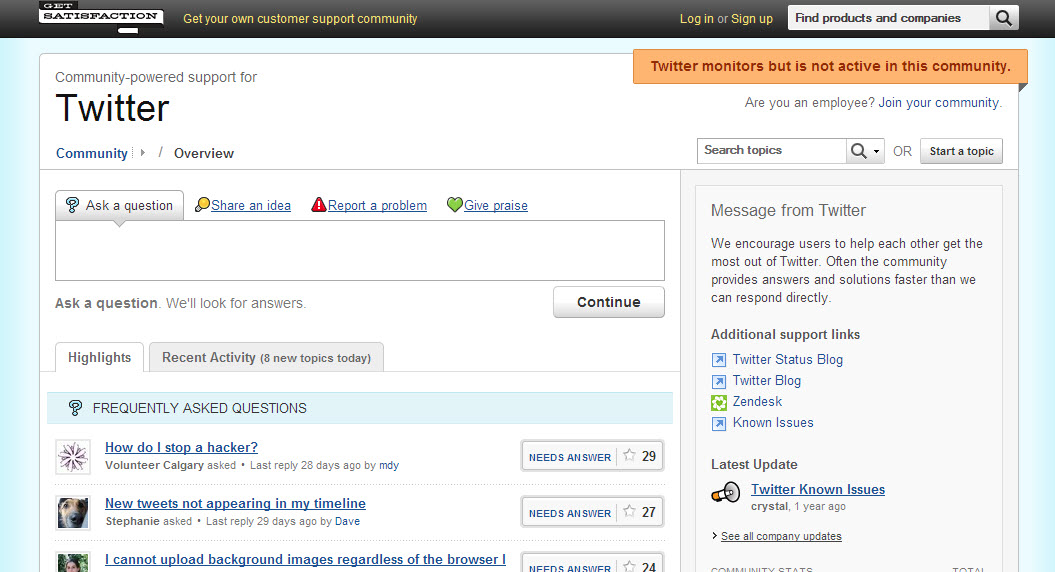This screenshot has height=572, width=1055.
Task: Click the Search topics magnifier icon
Action: point(859,151)
